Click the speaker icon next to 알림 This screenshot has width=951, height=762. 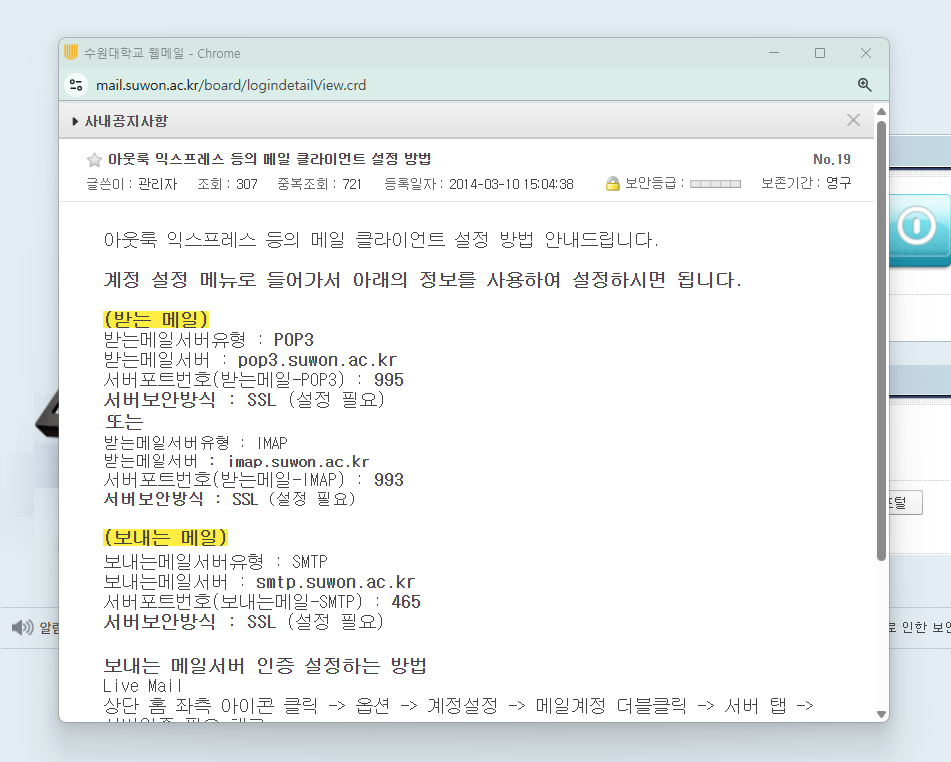(22, 628)
